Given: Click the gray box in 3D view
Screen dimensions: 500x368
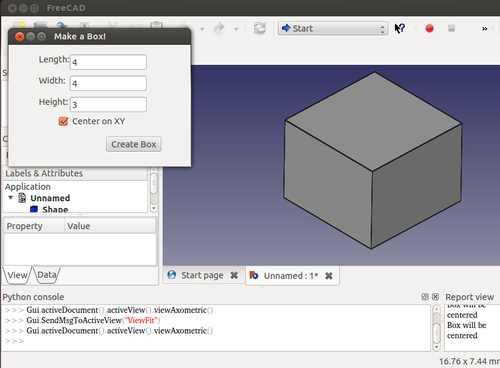Looking at the screenshot, I should [372, 160].
